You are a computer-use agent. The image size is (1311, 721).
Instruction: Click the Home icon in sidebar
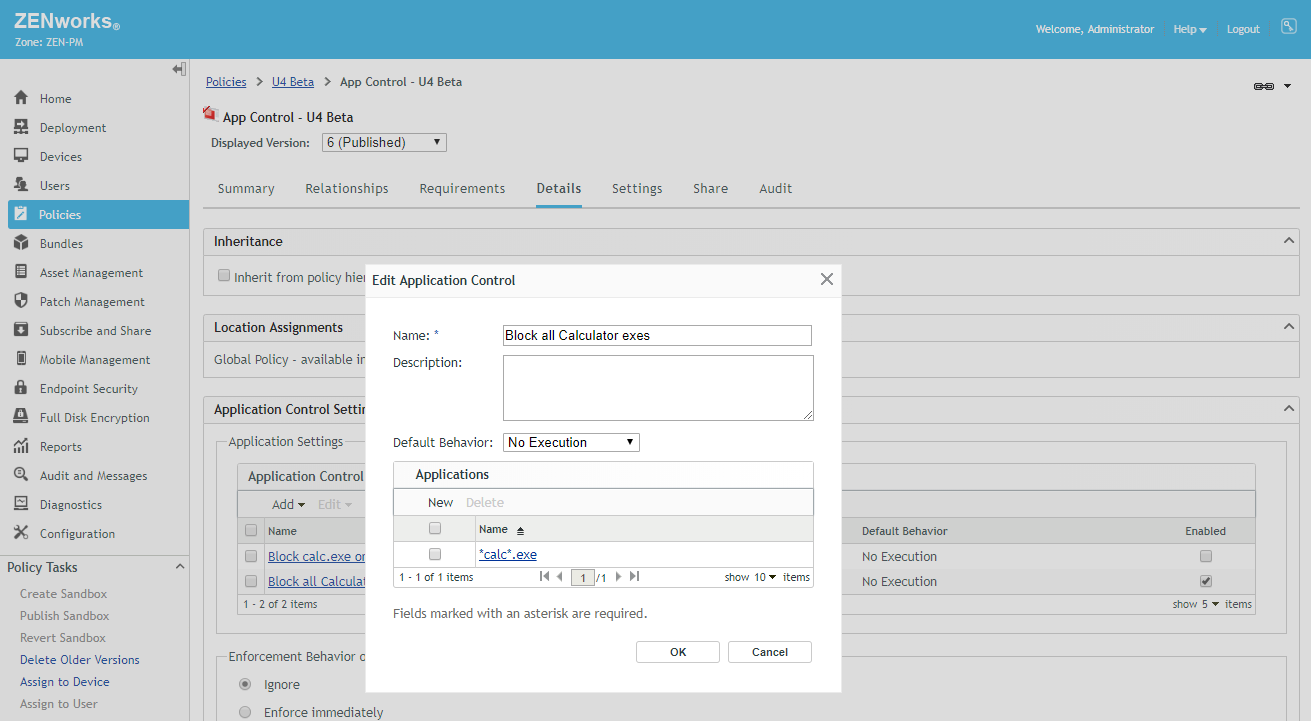(20, 98)
